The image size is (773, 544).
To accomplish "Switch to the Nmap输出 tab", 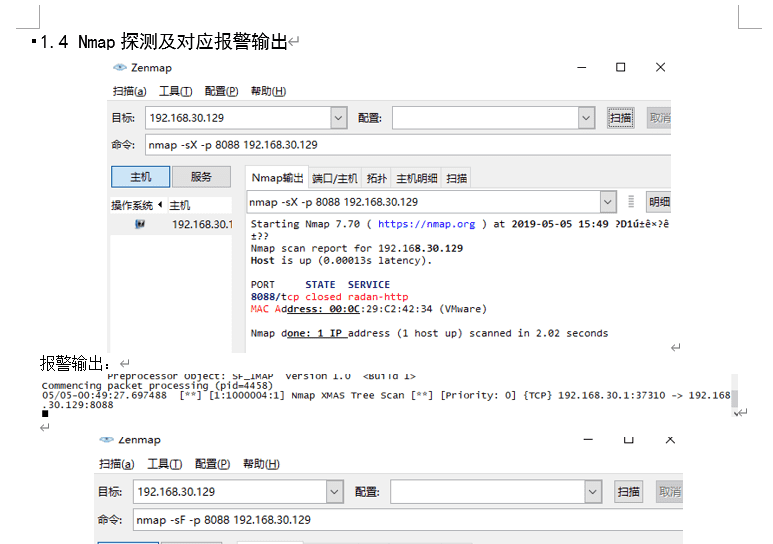I will click(x=277, y=178).
